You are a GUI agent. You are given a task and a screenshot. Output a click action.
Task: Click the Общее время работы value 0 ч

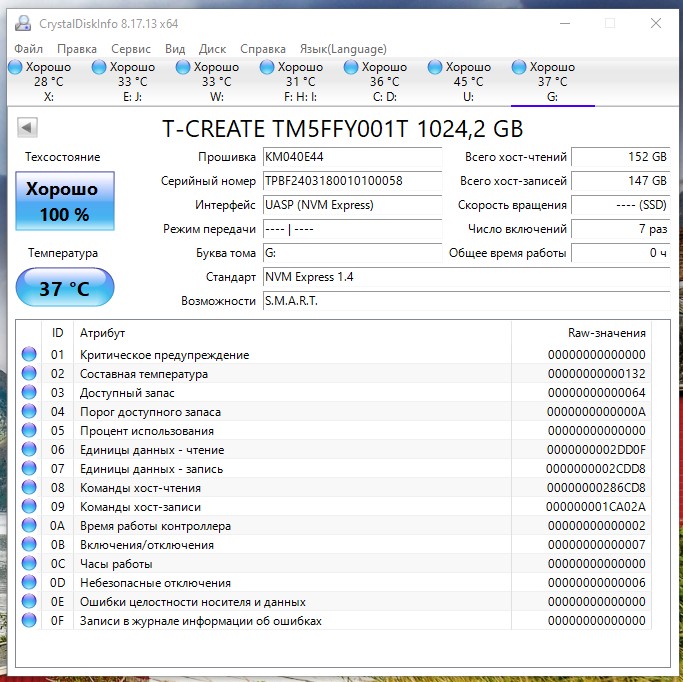621,253
